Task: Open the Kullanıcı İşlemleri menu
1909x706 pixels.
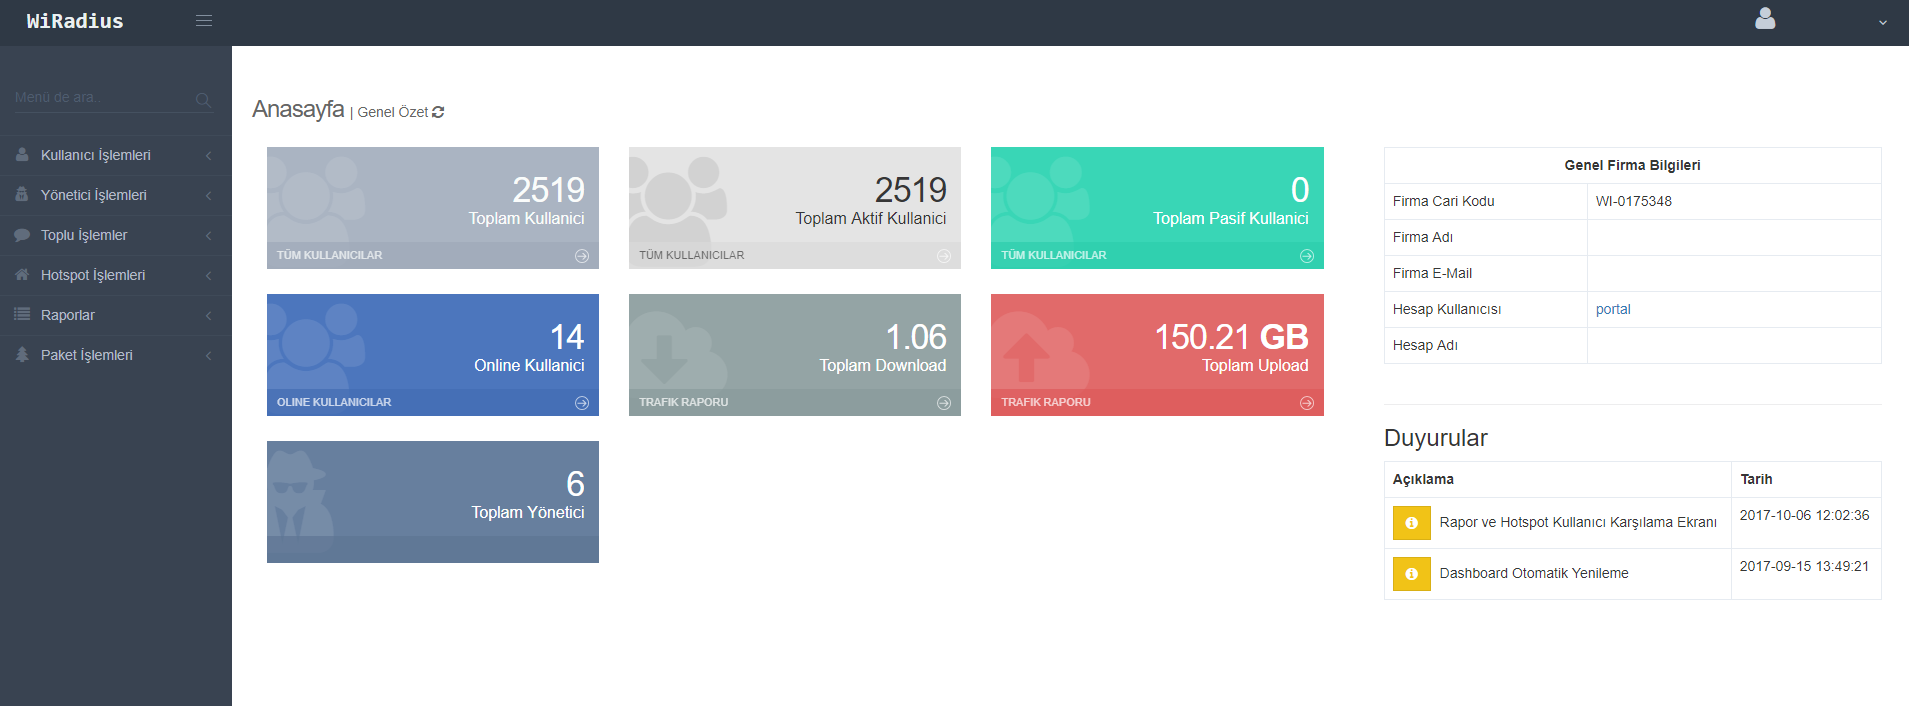Action: pos(96,155)
